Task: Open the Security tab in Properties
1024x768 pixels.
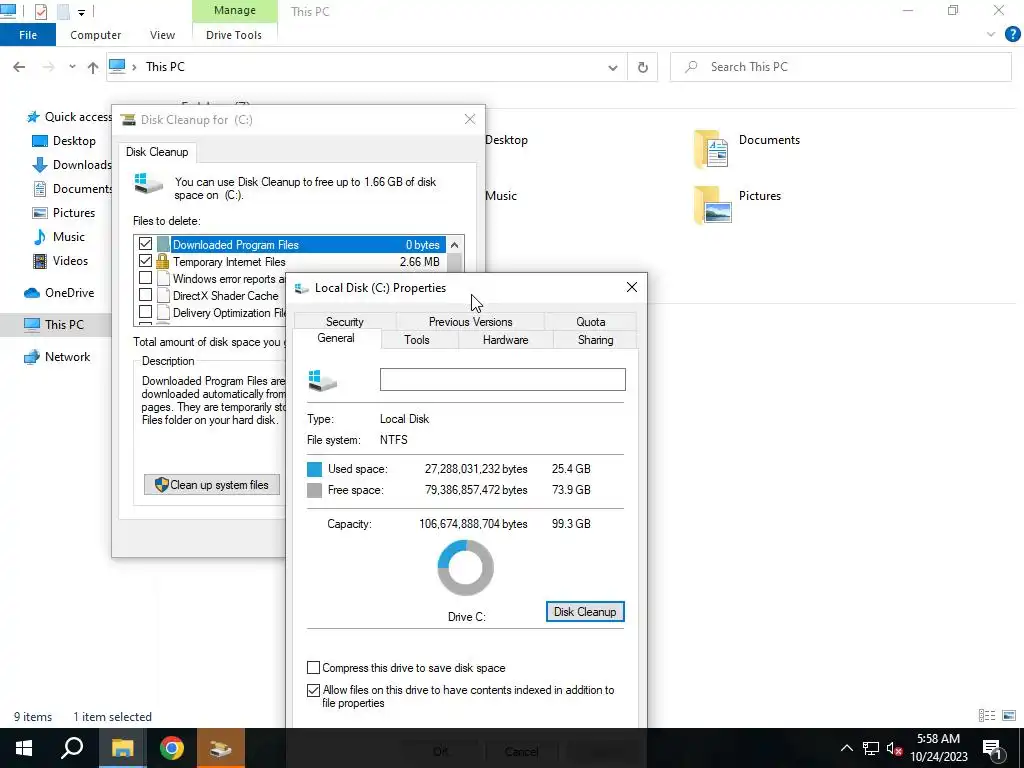Action: tap(345, 322)
